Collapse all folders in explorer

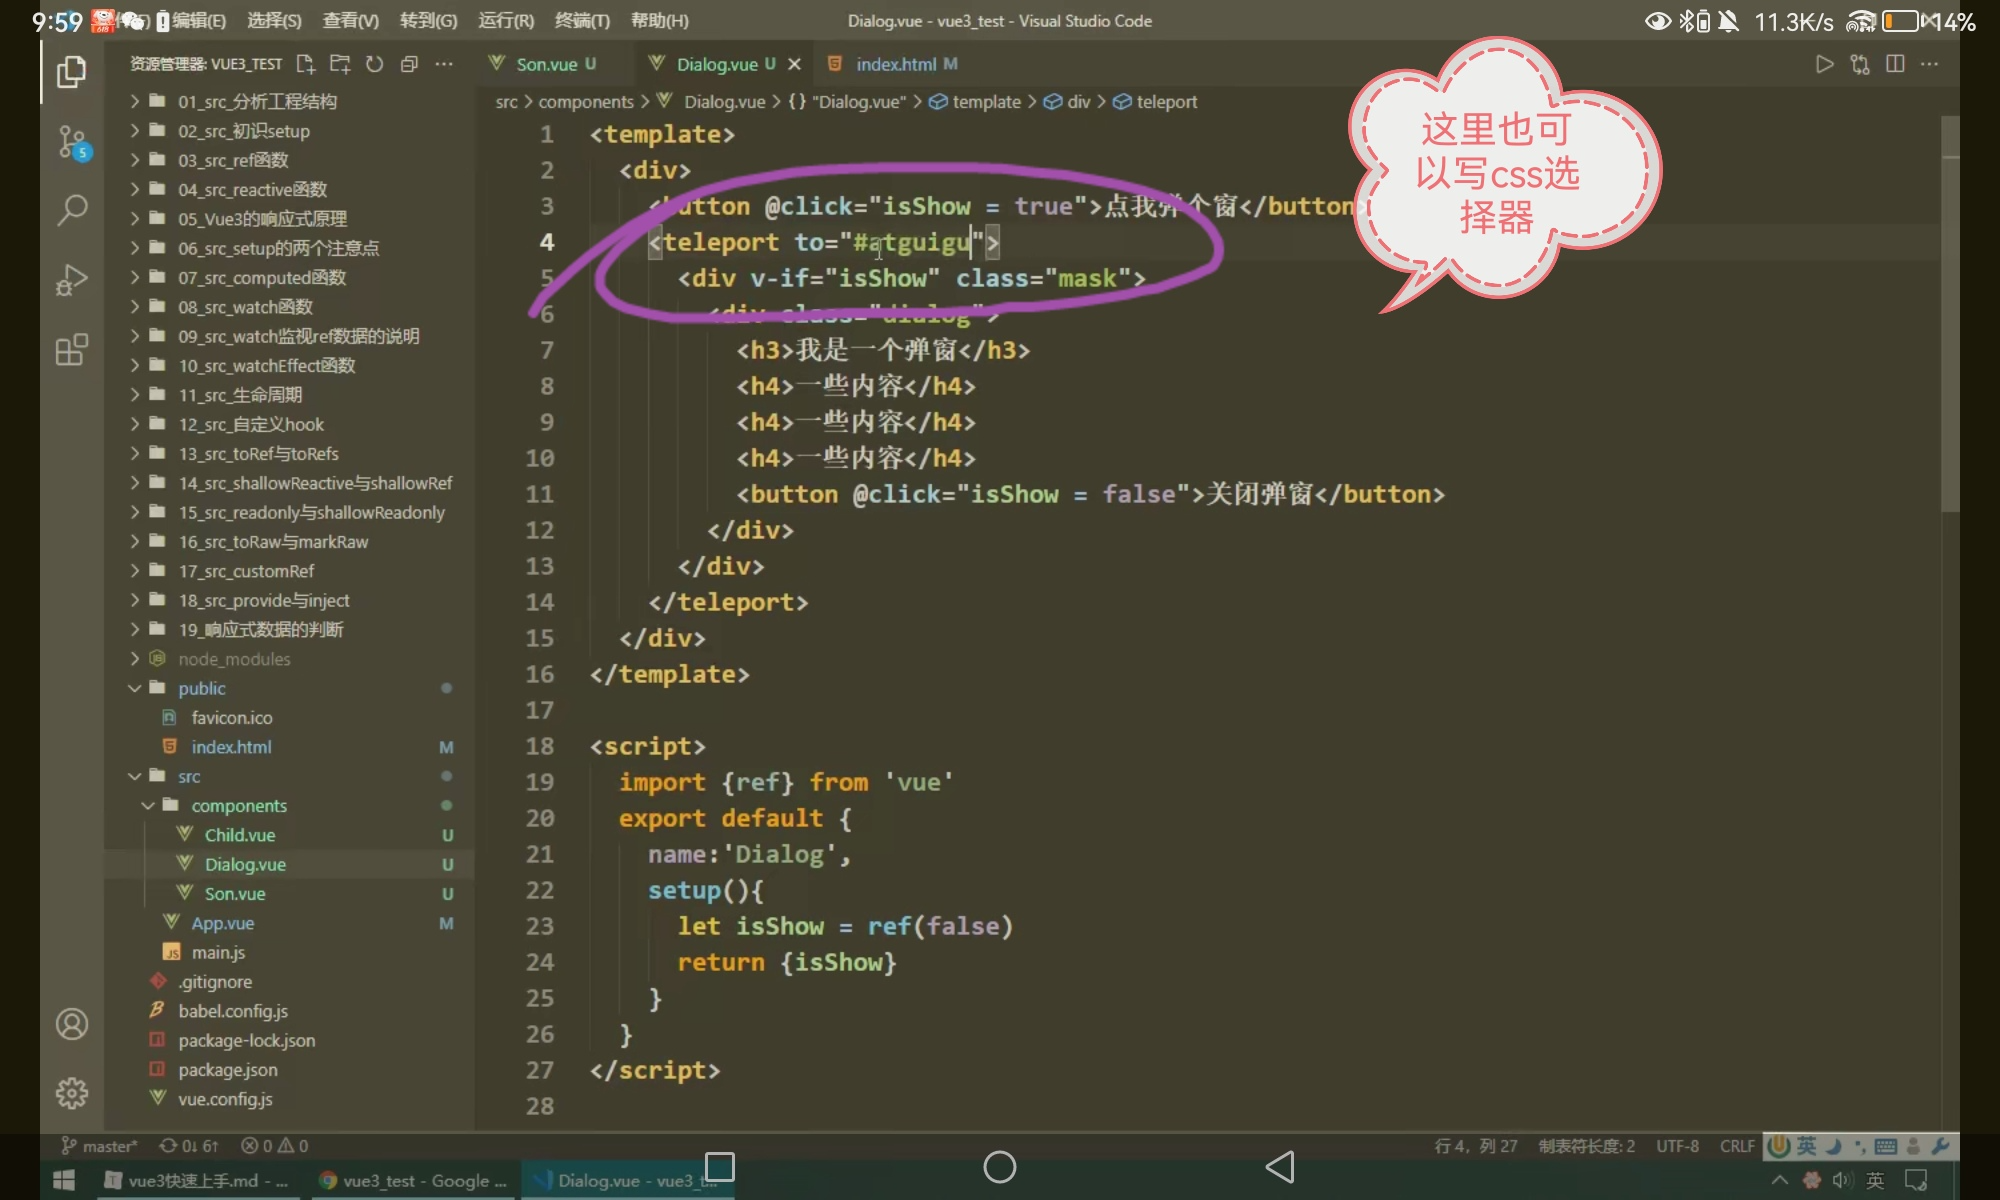(409, 64)
